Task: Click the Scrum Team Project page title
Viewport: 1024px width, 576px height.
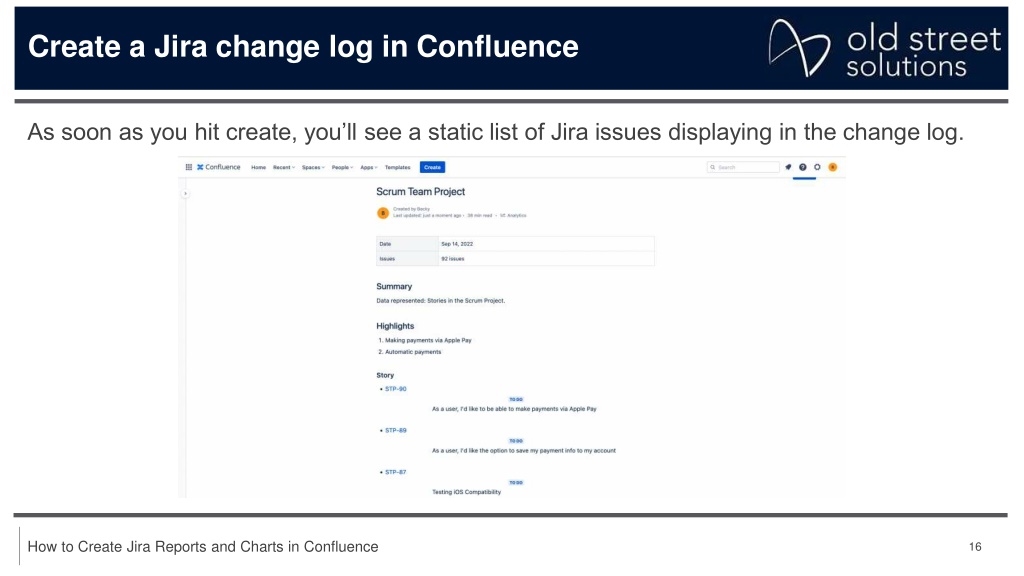Action: 421,191
